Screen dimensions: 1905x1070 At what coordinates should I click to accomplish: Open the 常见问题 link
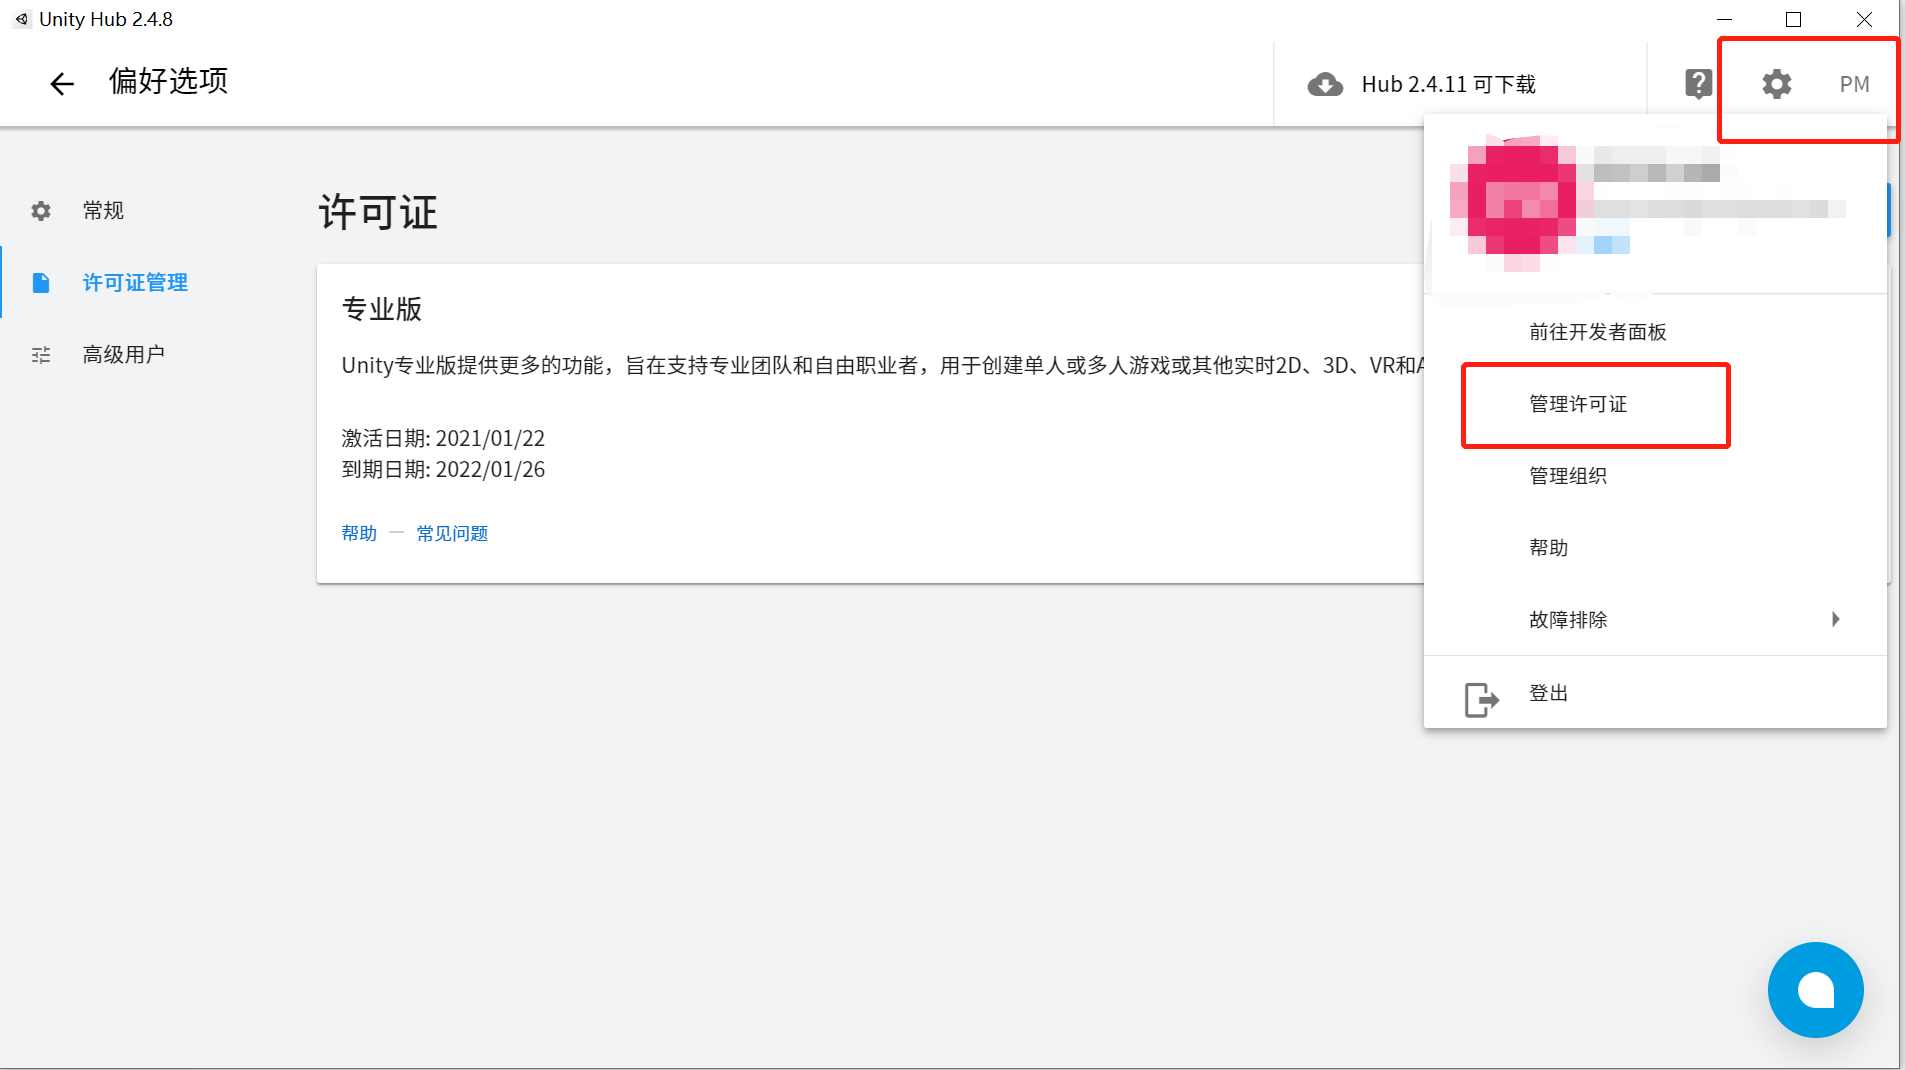click(x=452, y=534)
